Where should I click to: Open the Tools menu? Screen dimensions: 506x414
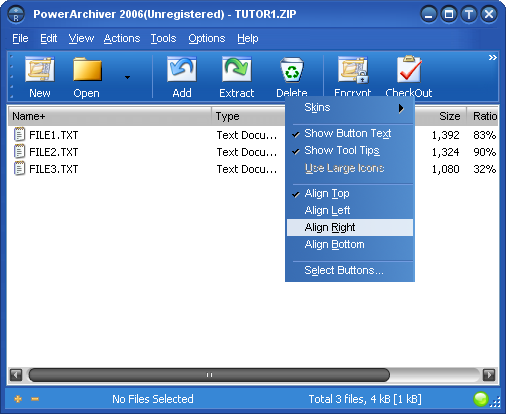point(163,38)
